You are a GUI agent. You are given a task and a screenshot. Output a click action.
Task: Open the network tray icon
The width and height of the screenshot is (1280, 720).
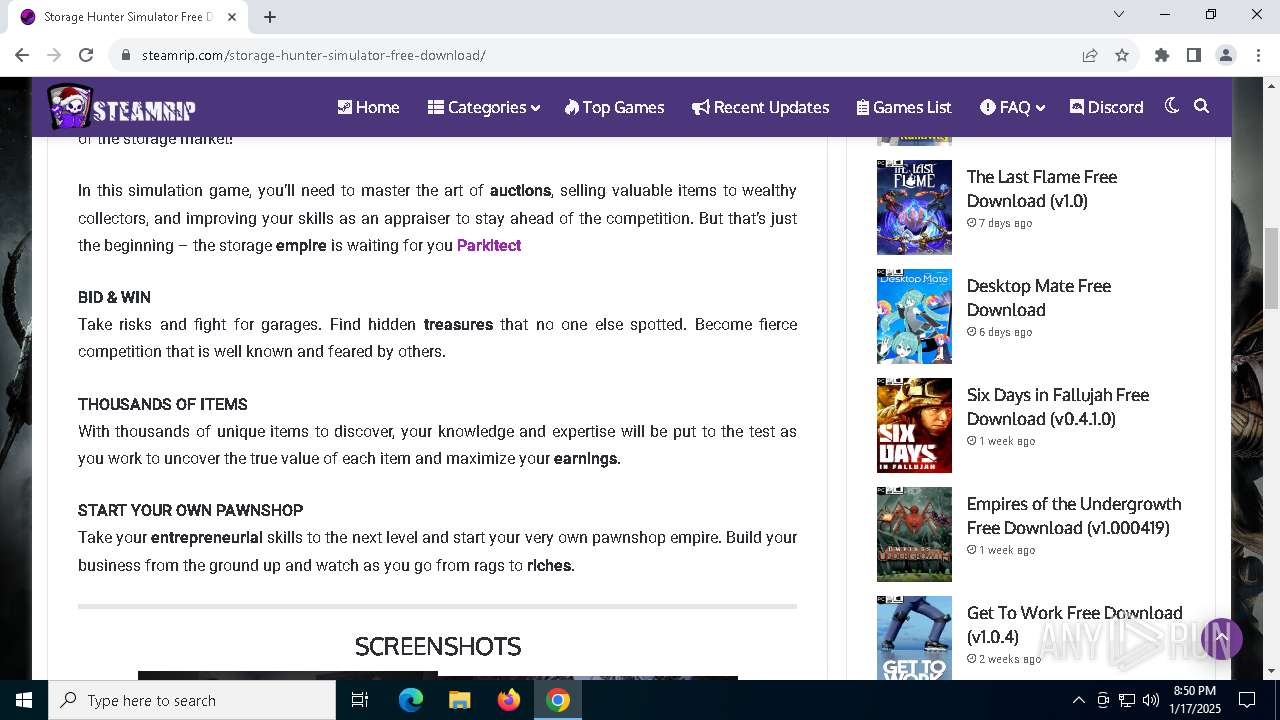point(1127,700)
